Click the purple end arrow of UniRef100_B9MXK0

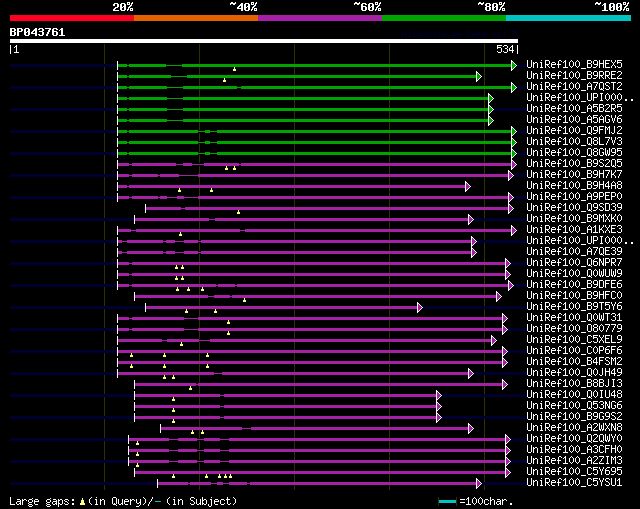pos(471,220)
